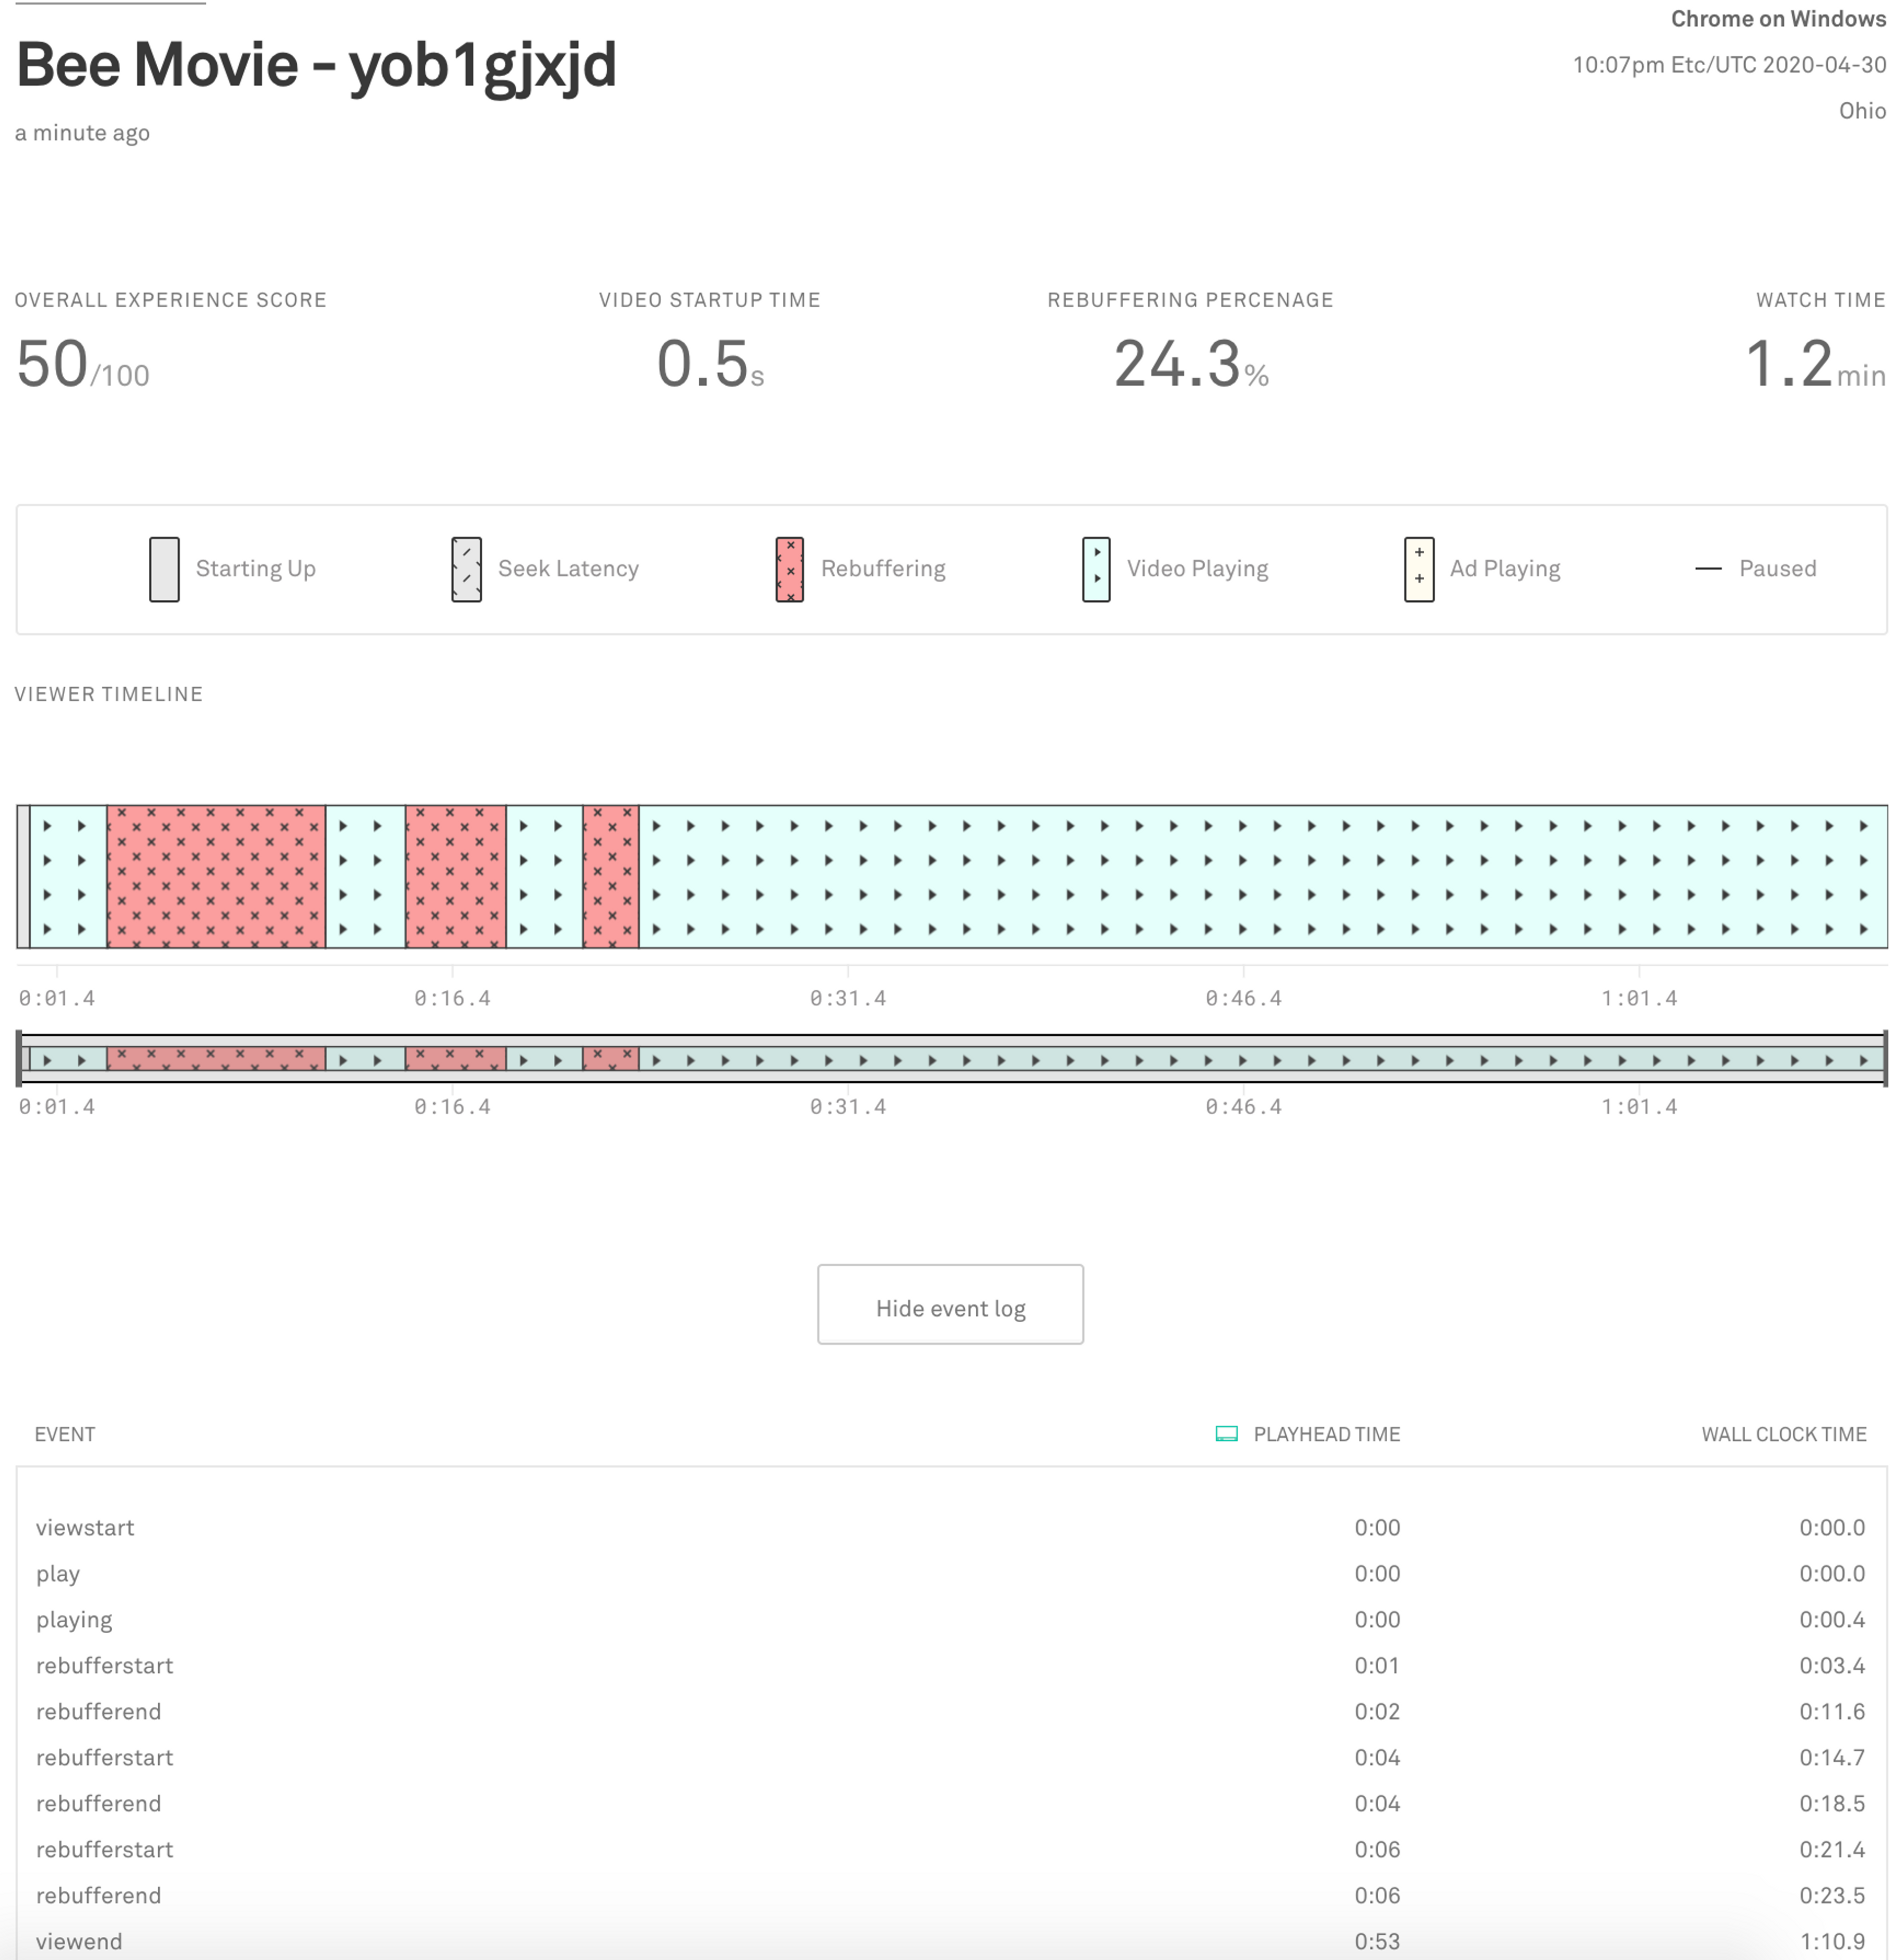The height and width of the screenshot is (1960, 1899).
Task: Click the Paused legend dash icon
Action: click(x=1708, y=569)
